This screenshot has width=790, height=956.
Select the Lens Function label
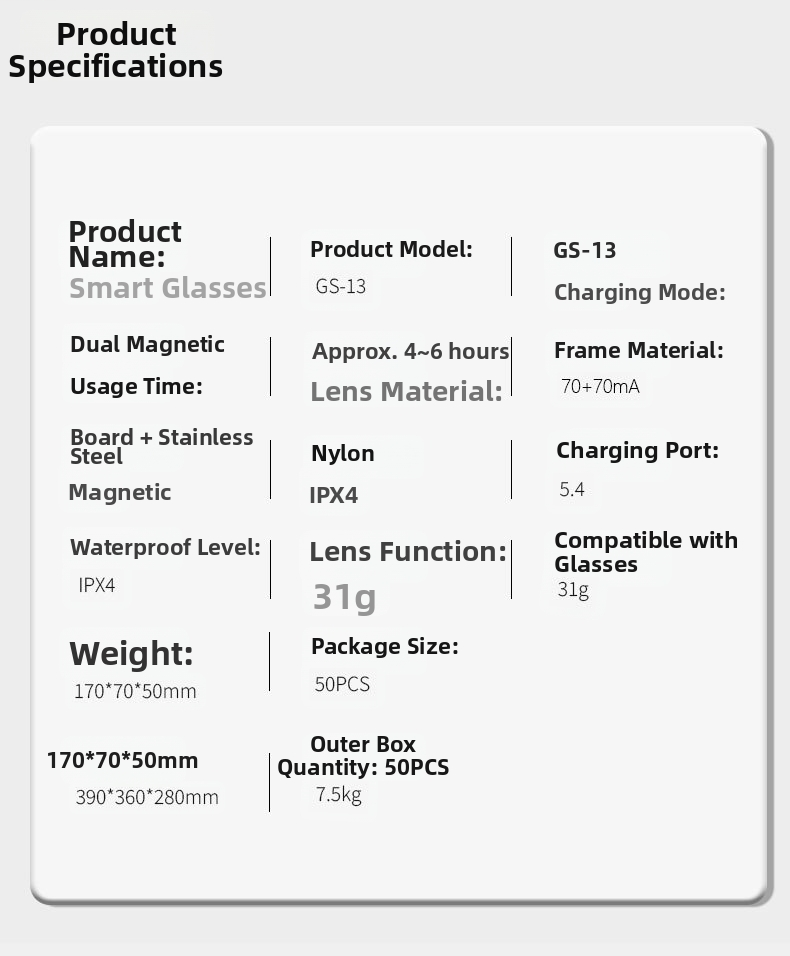pos(408,552)
